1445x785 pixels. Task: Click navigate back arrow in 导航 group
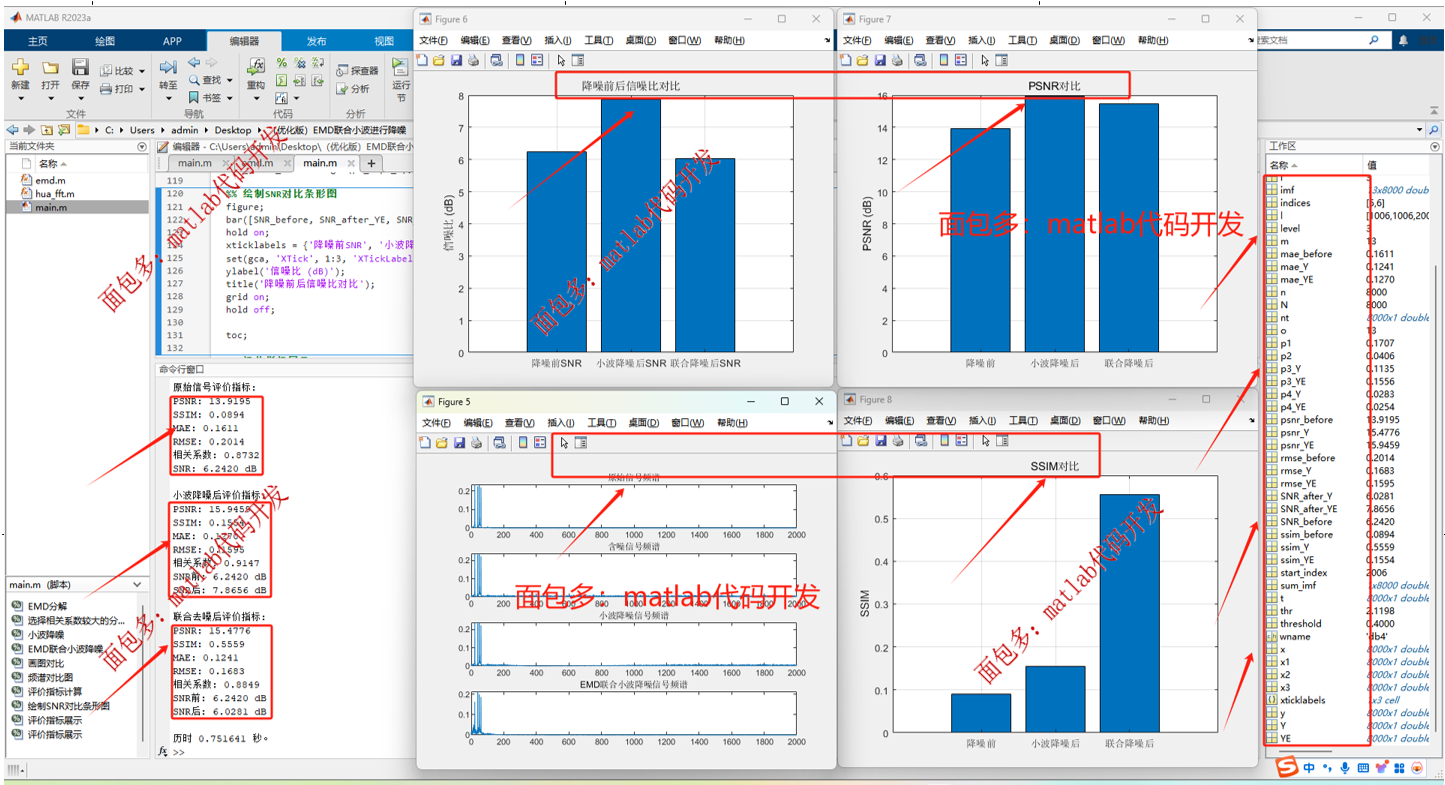[194, 62]
